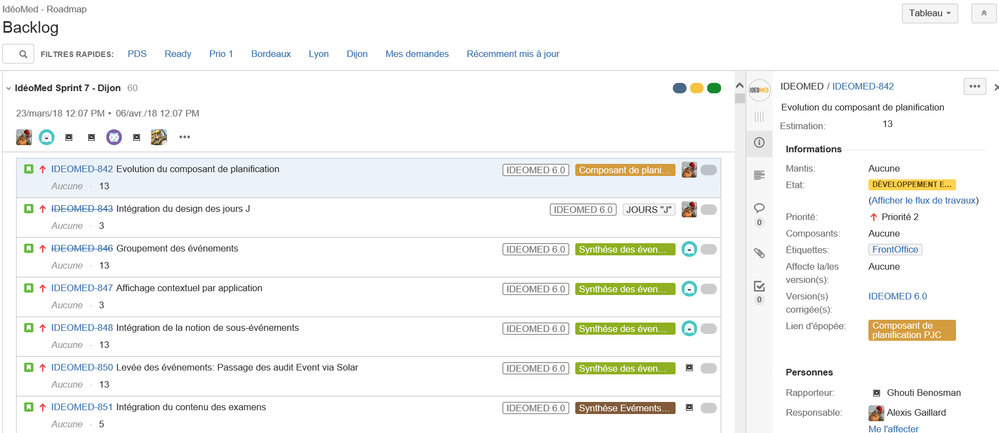Viewport: 999px width, 433px height.
Task: Click the blue status pill in sprint header
Action: (680, 89)
